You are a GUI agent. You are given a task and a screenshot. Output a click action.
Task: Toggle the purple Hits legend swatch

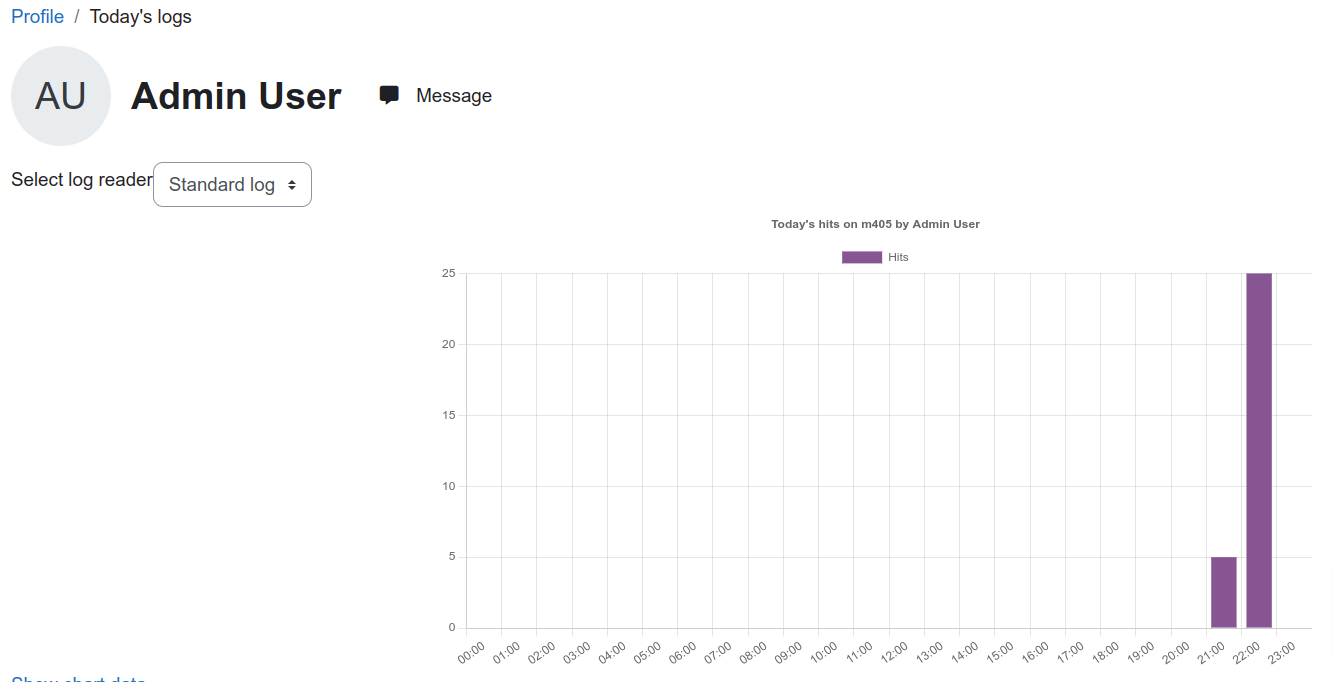click(x=862, y=257)
